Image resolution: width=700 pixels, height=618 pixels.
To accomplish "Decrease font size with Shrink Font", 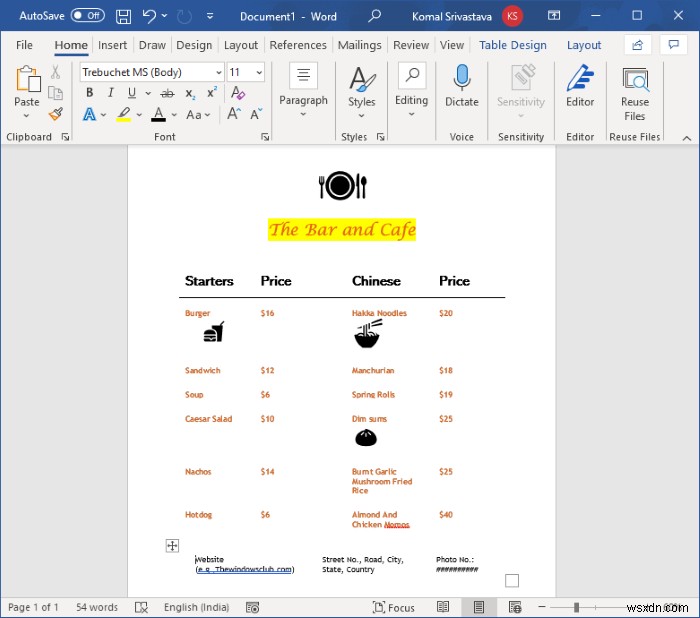I will pos(256,114).
